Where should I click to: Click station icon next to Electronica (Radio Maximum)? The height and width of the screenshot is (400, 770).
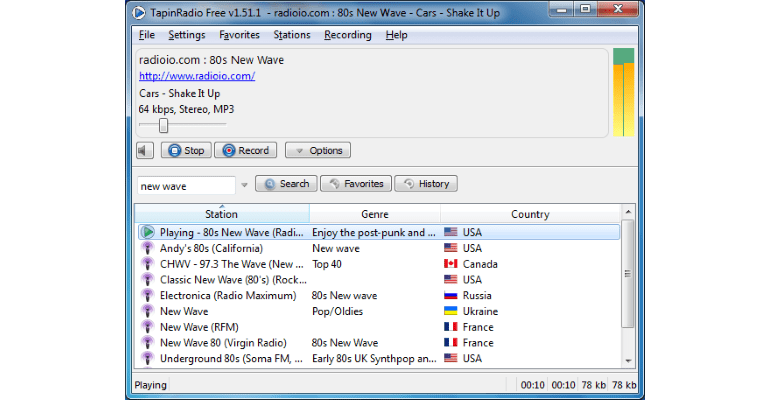147,296
